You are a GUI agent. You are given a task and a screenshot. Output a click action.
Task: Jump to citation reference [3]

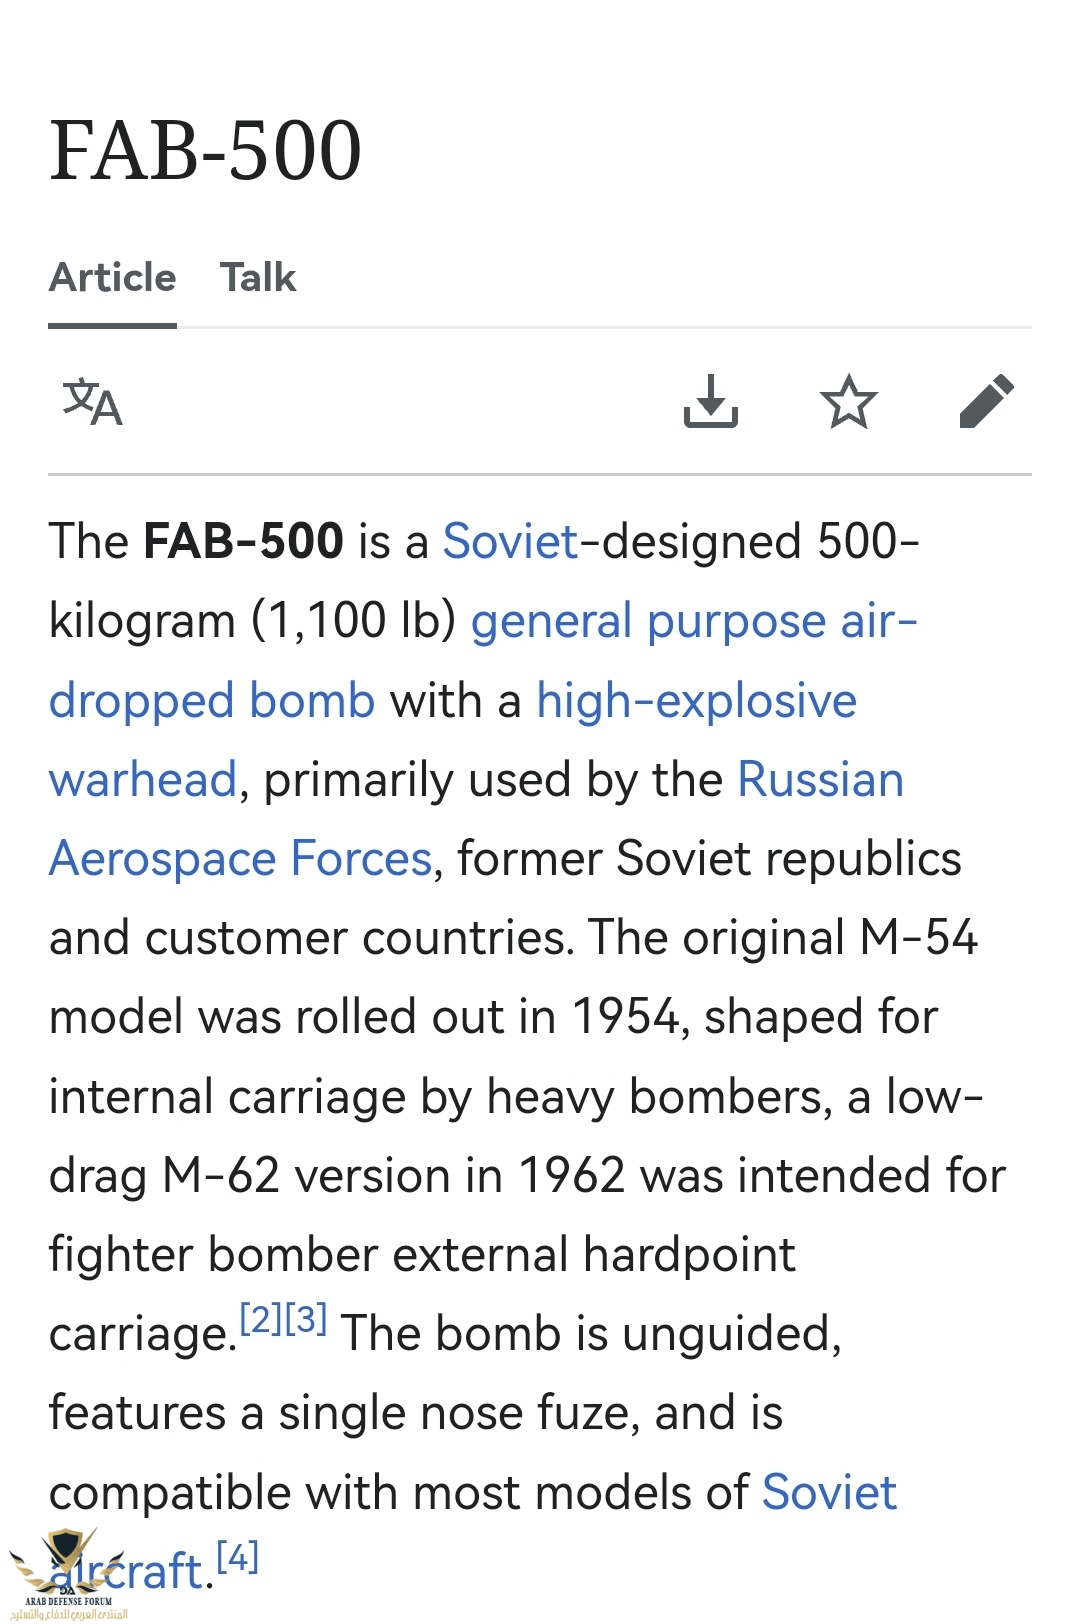pos(306,1320)
